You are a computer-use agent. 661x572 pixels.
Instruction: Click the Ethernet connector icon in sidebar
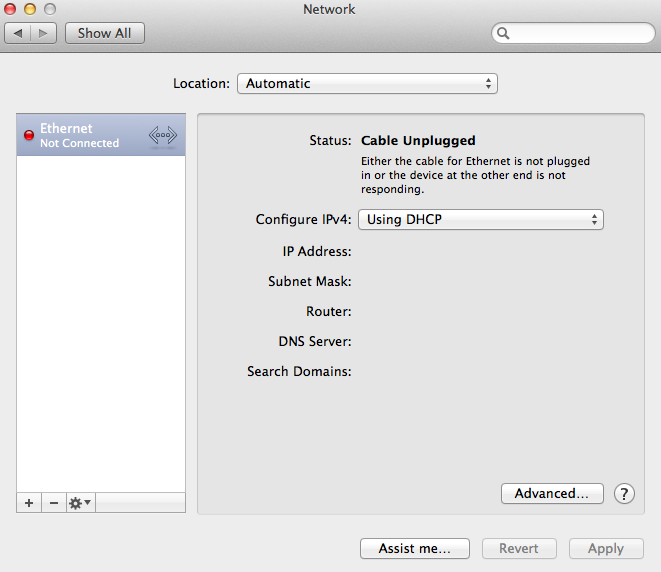(x=162, y=135)
